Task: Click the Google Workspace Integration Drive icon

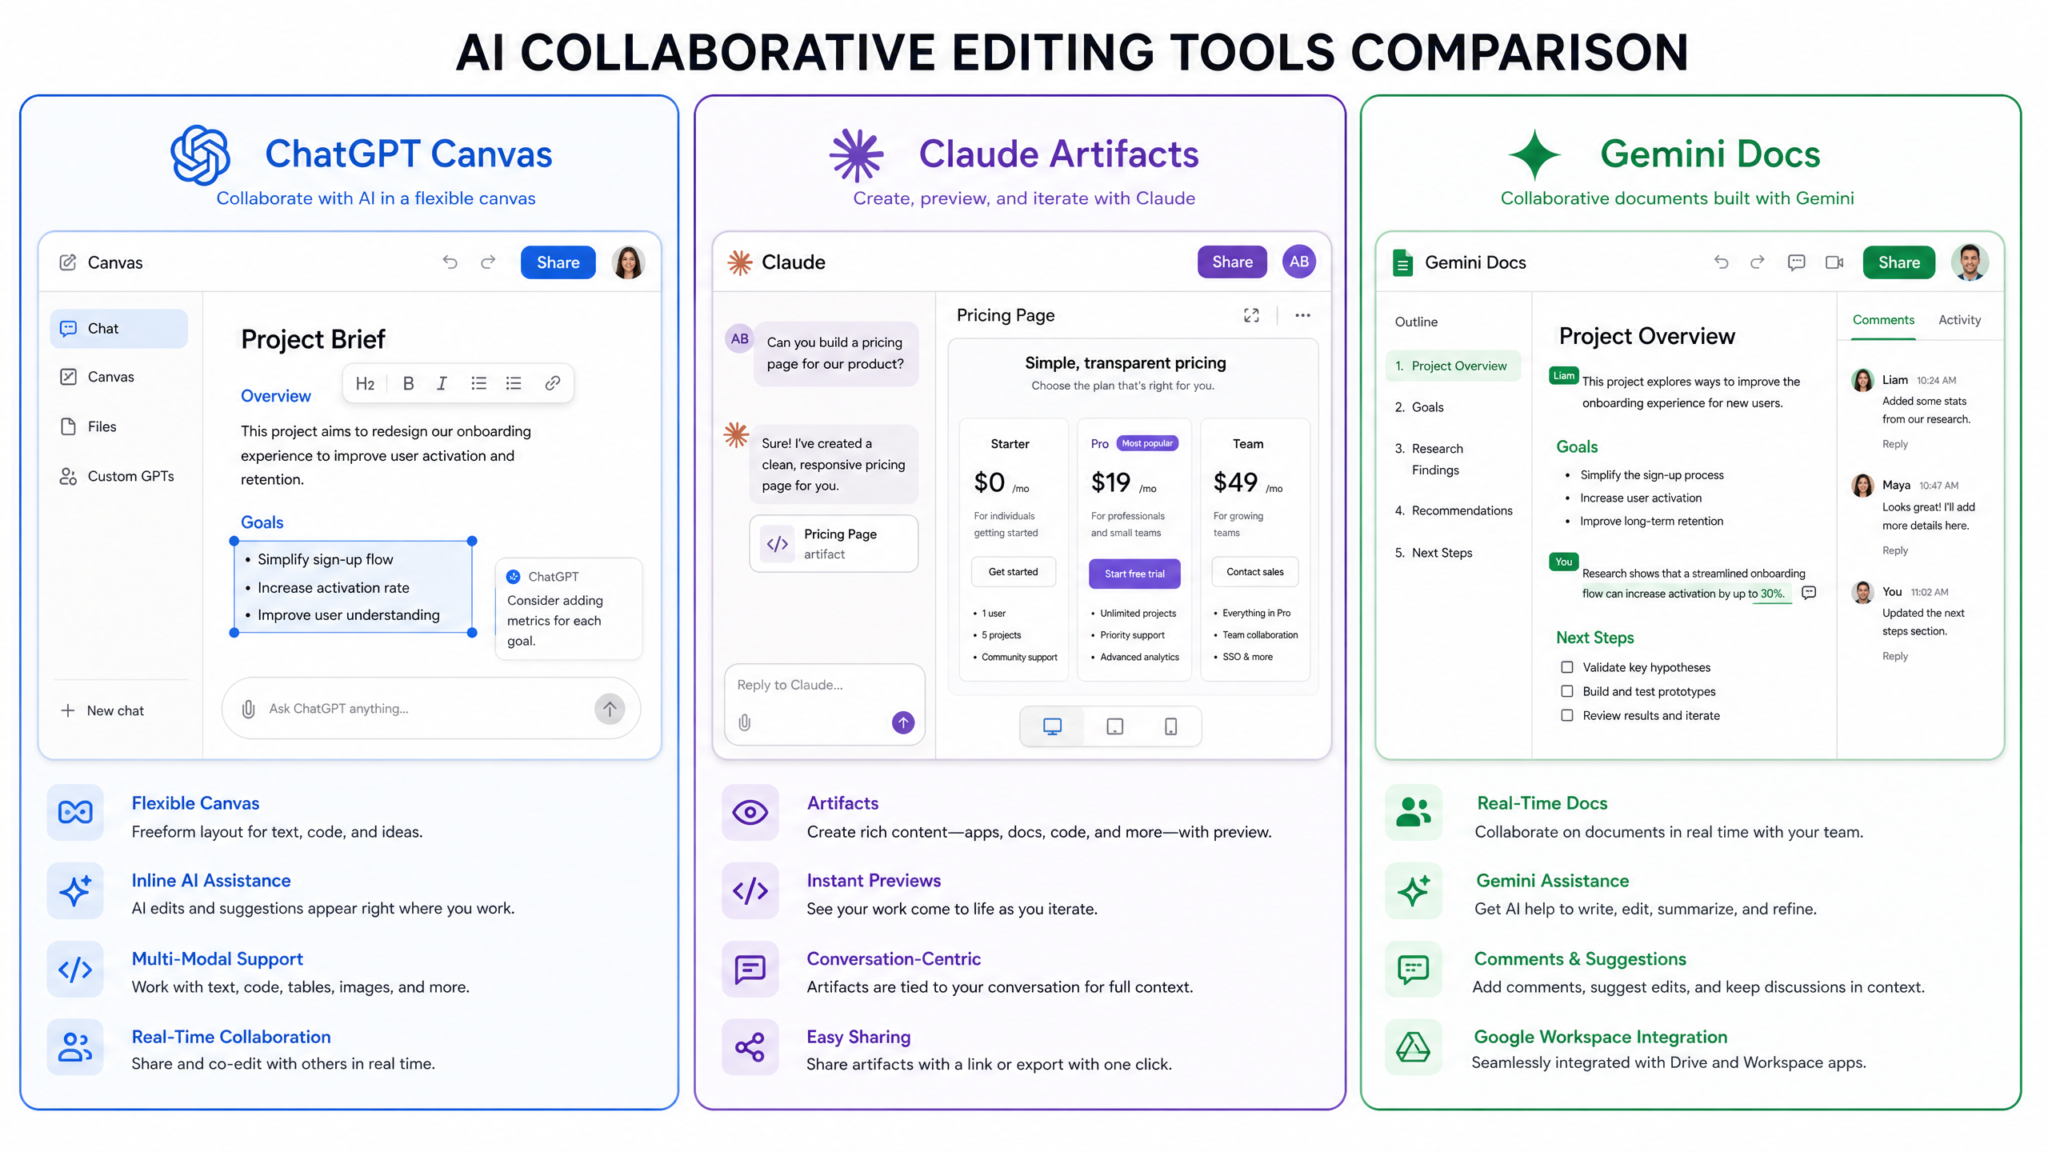Action: [1413, 1047]
